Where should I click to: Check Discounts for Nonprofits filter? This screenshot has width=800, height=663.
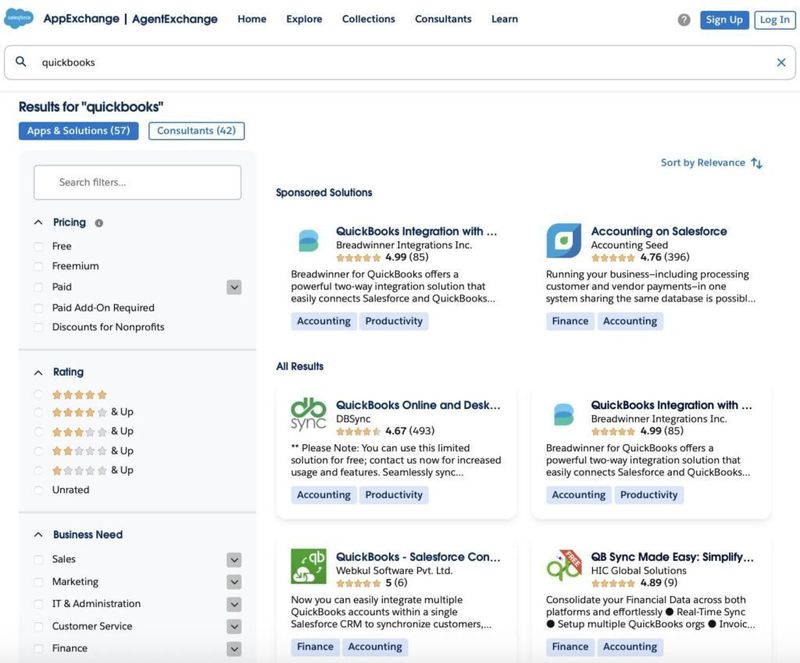pos(38,327)
